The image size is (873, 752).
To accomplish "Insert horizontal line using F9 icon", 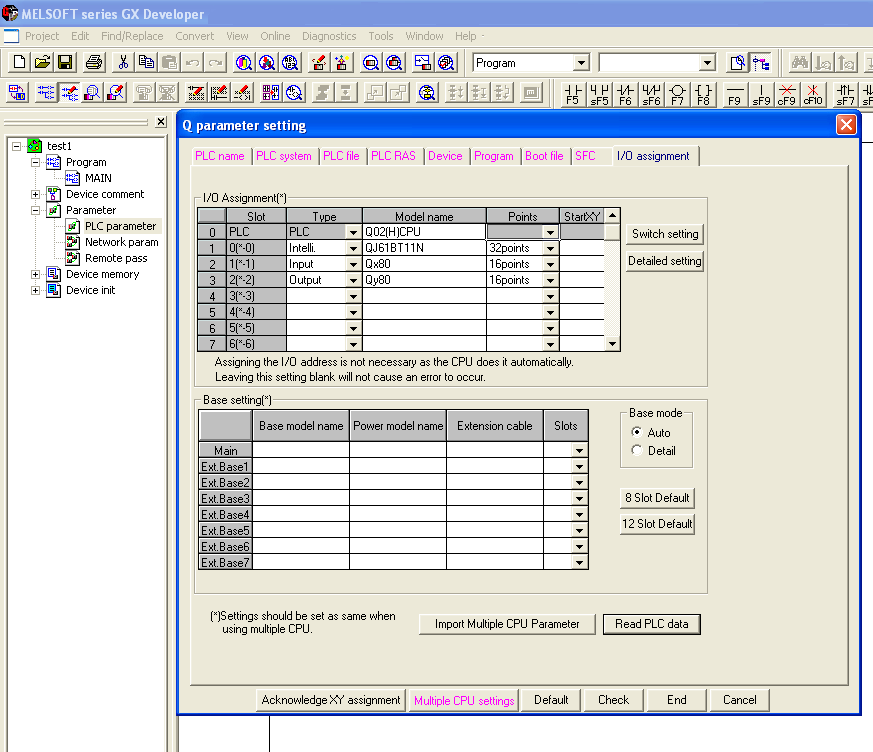I will [x=734, y=94].
